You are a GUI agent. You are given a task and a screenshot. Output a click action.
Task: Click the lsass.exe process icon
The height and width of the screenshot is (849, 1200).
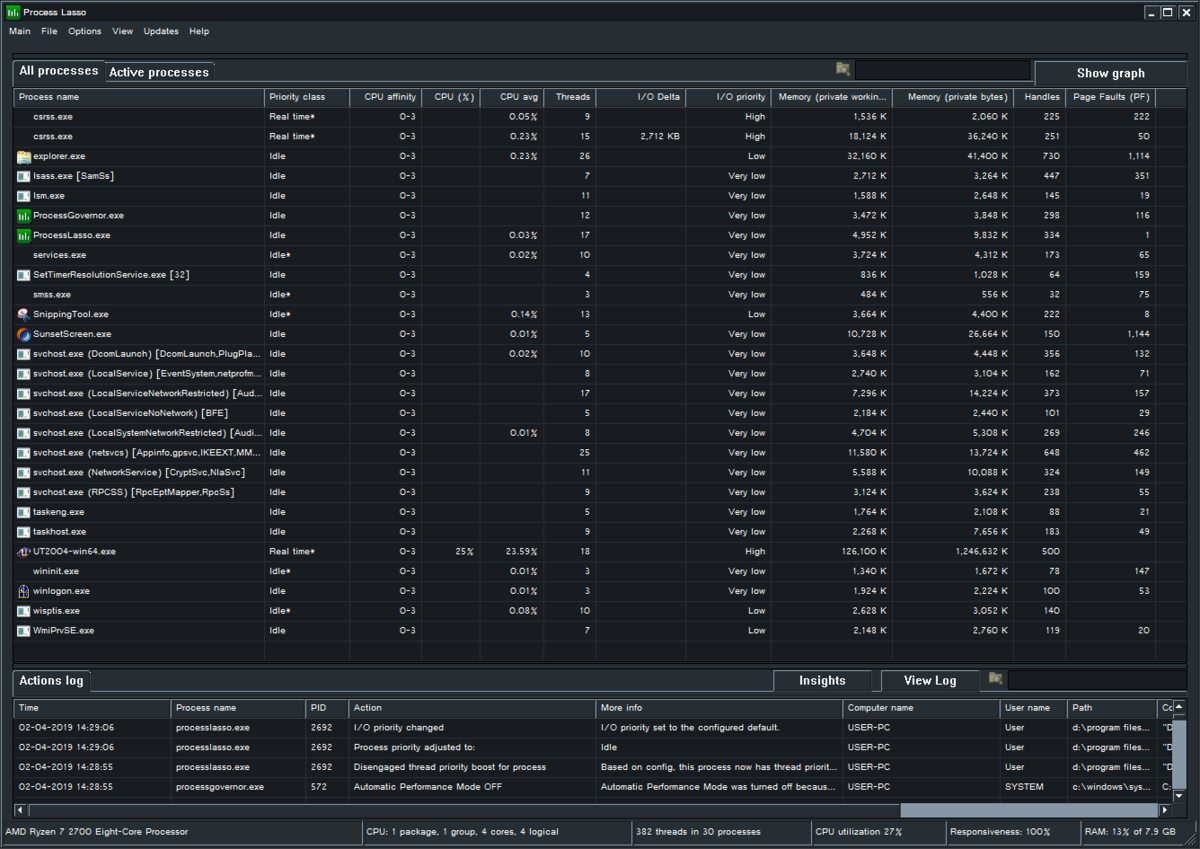[x=24, y=176]
